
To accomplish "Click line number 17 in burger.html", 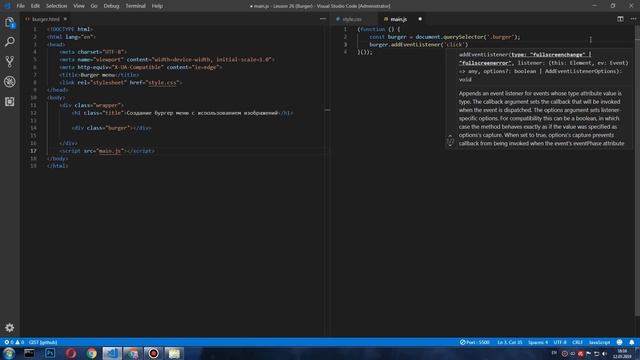I will tap(33, 151).
